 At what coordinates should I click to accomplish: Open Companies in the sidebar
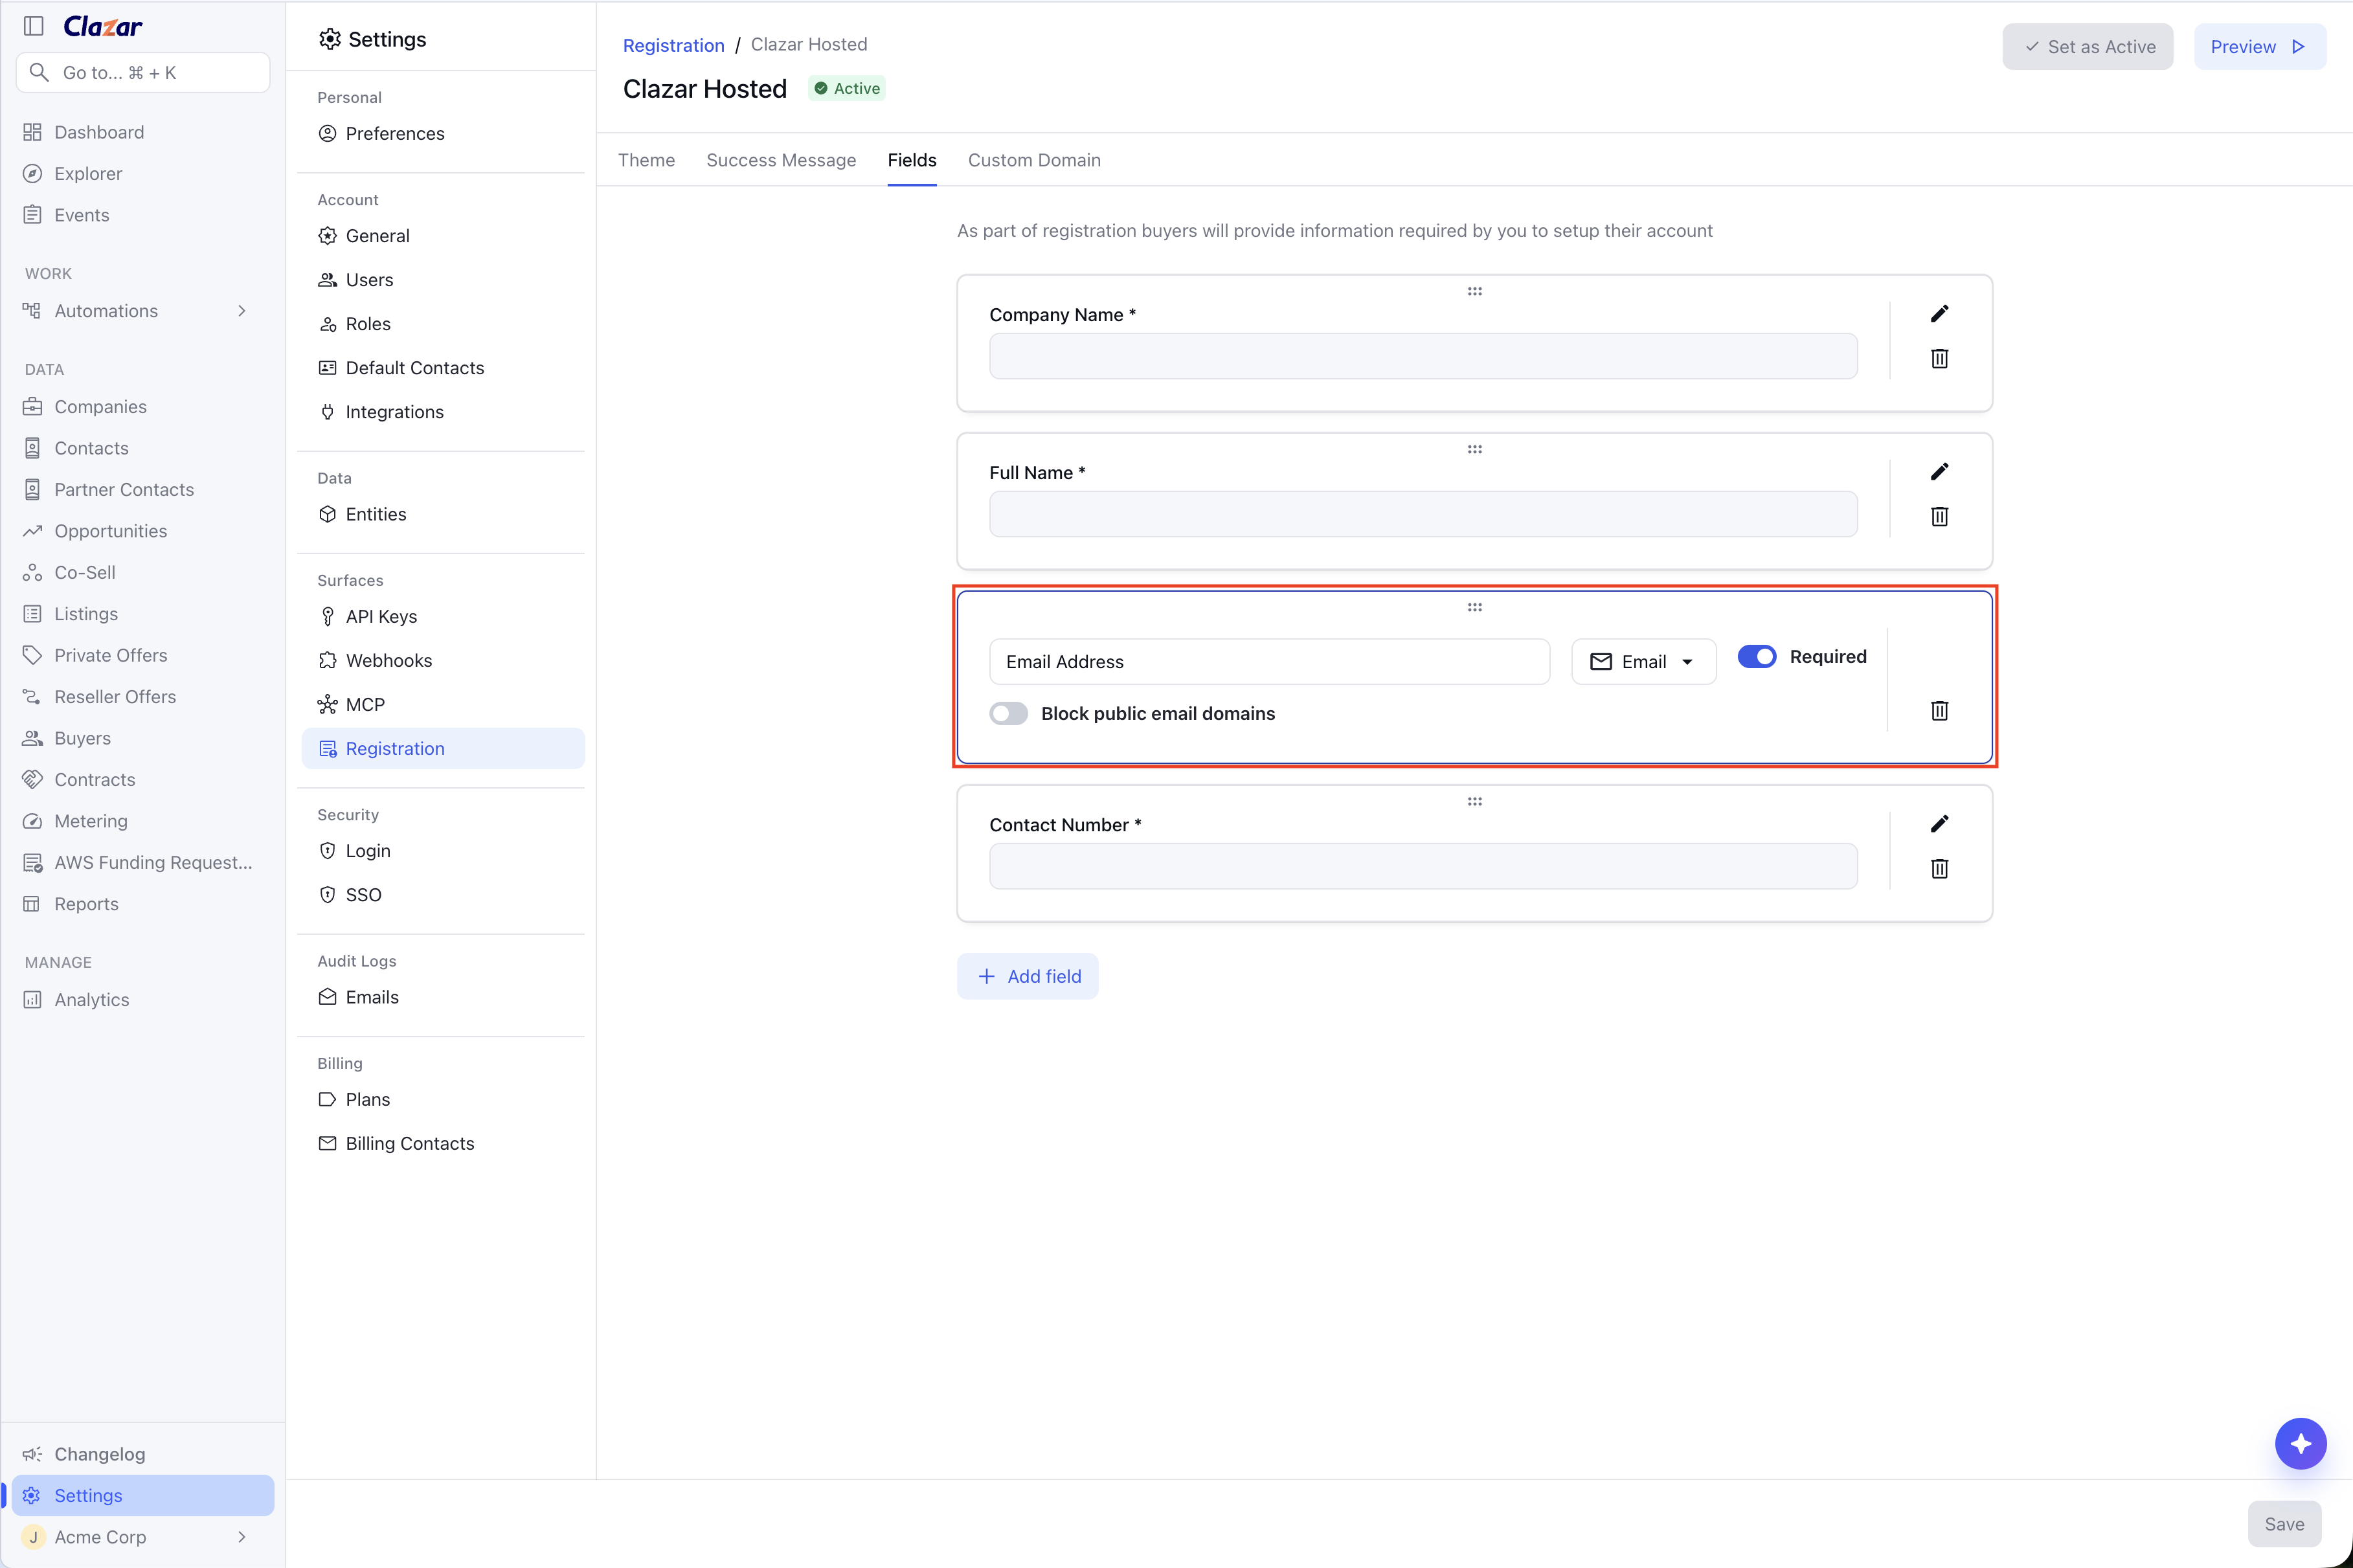143,407
